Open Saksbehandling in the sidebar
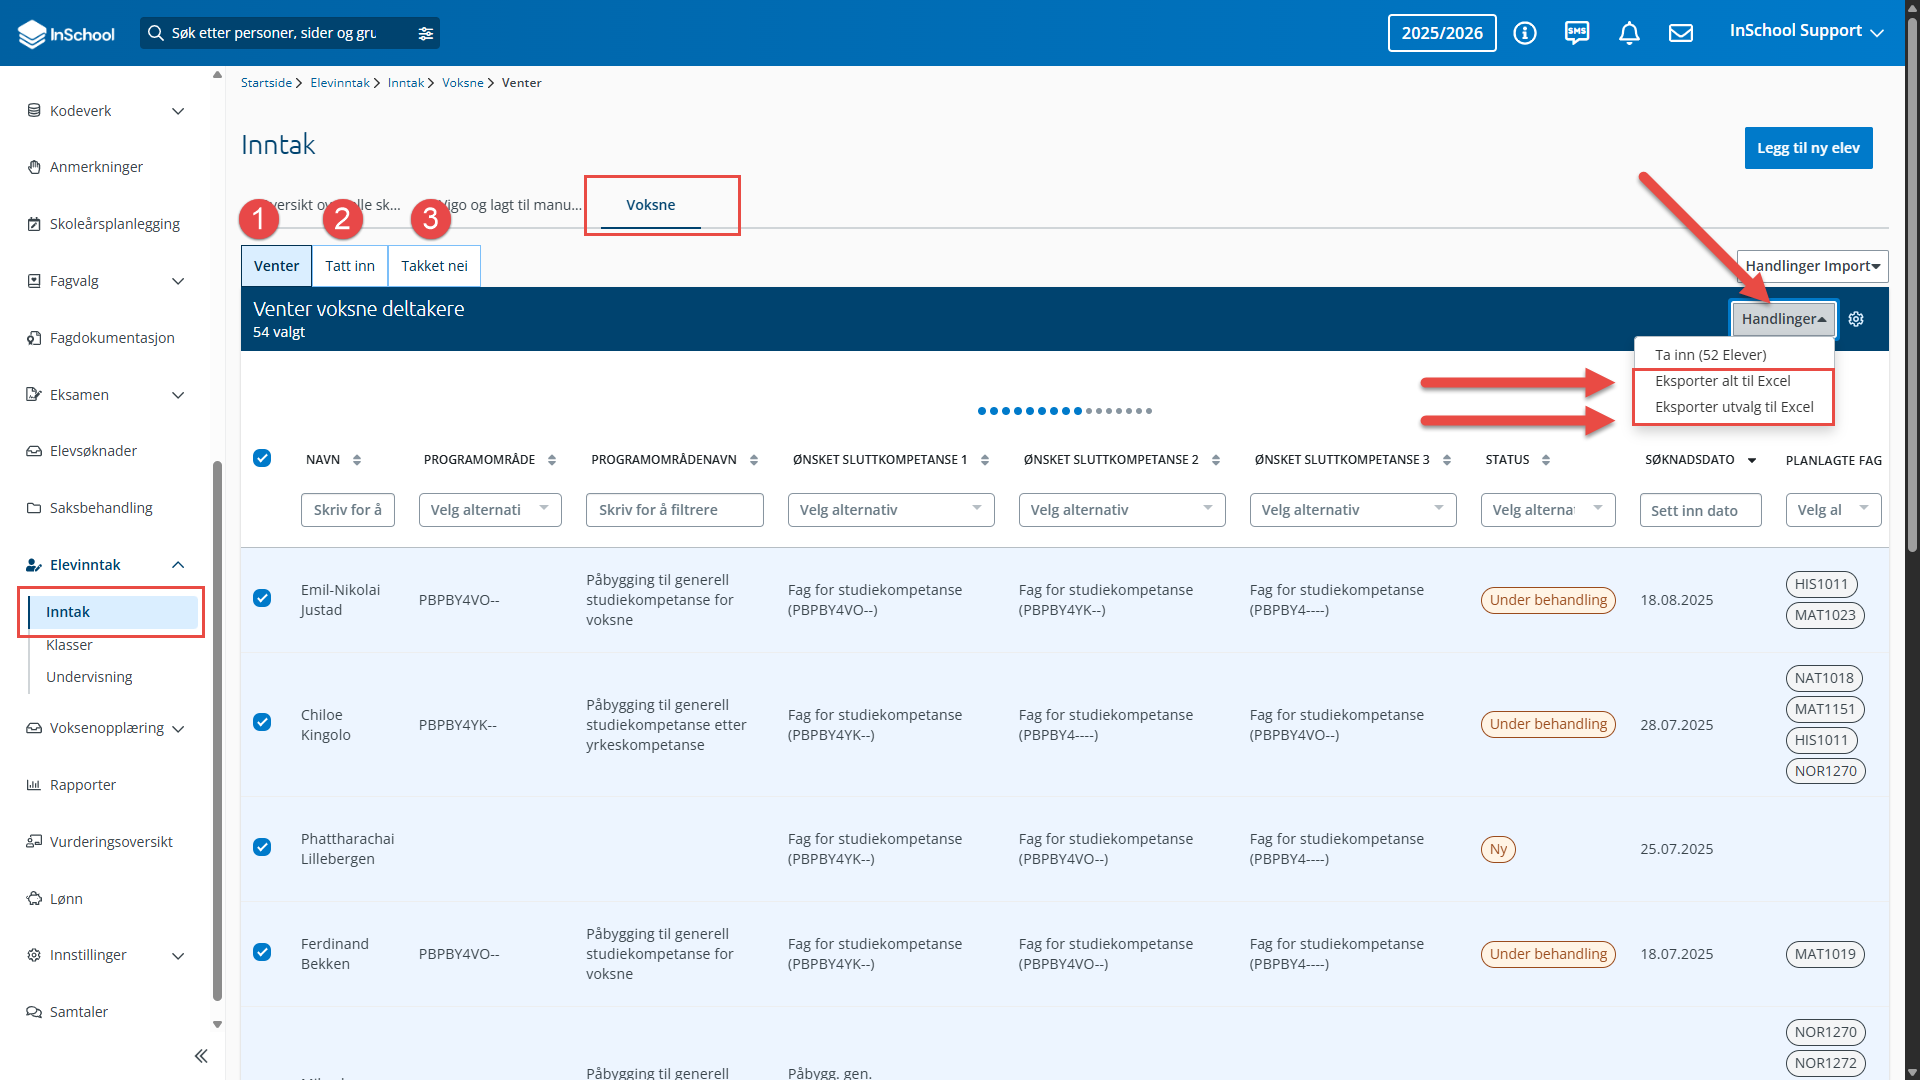1920x1080 pixels. pyautogui.click(x=101, y=508)
